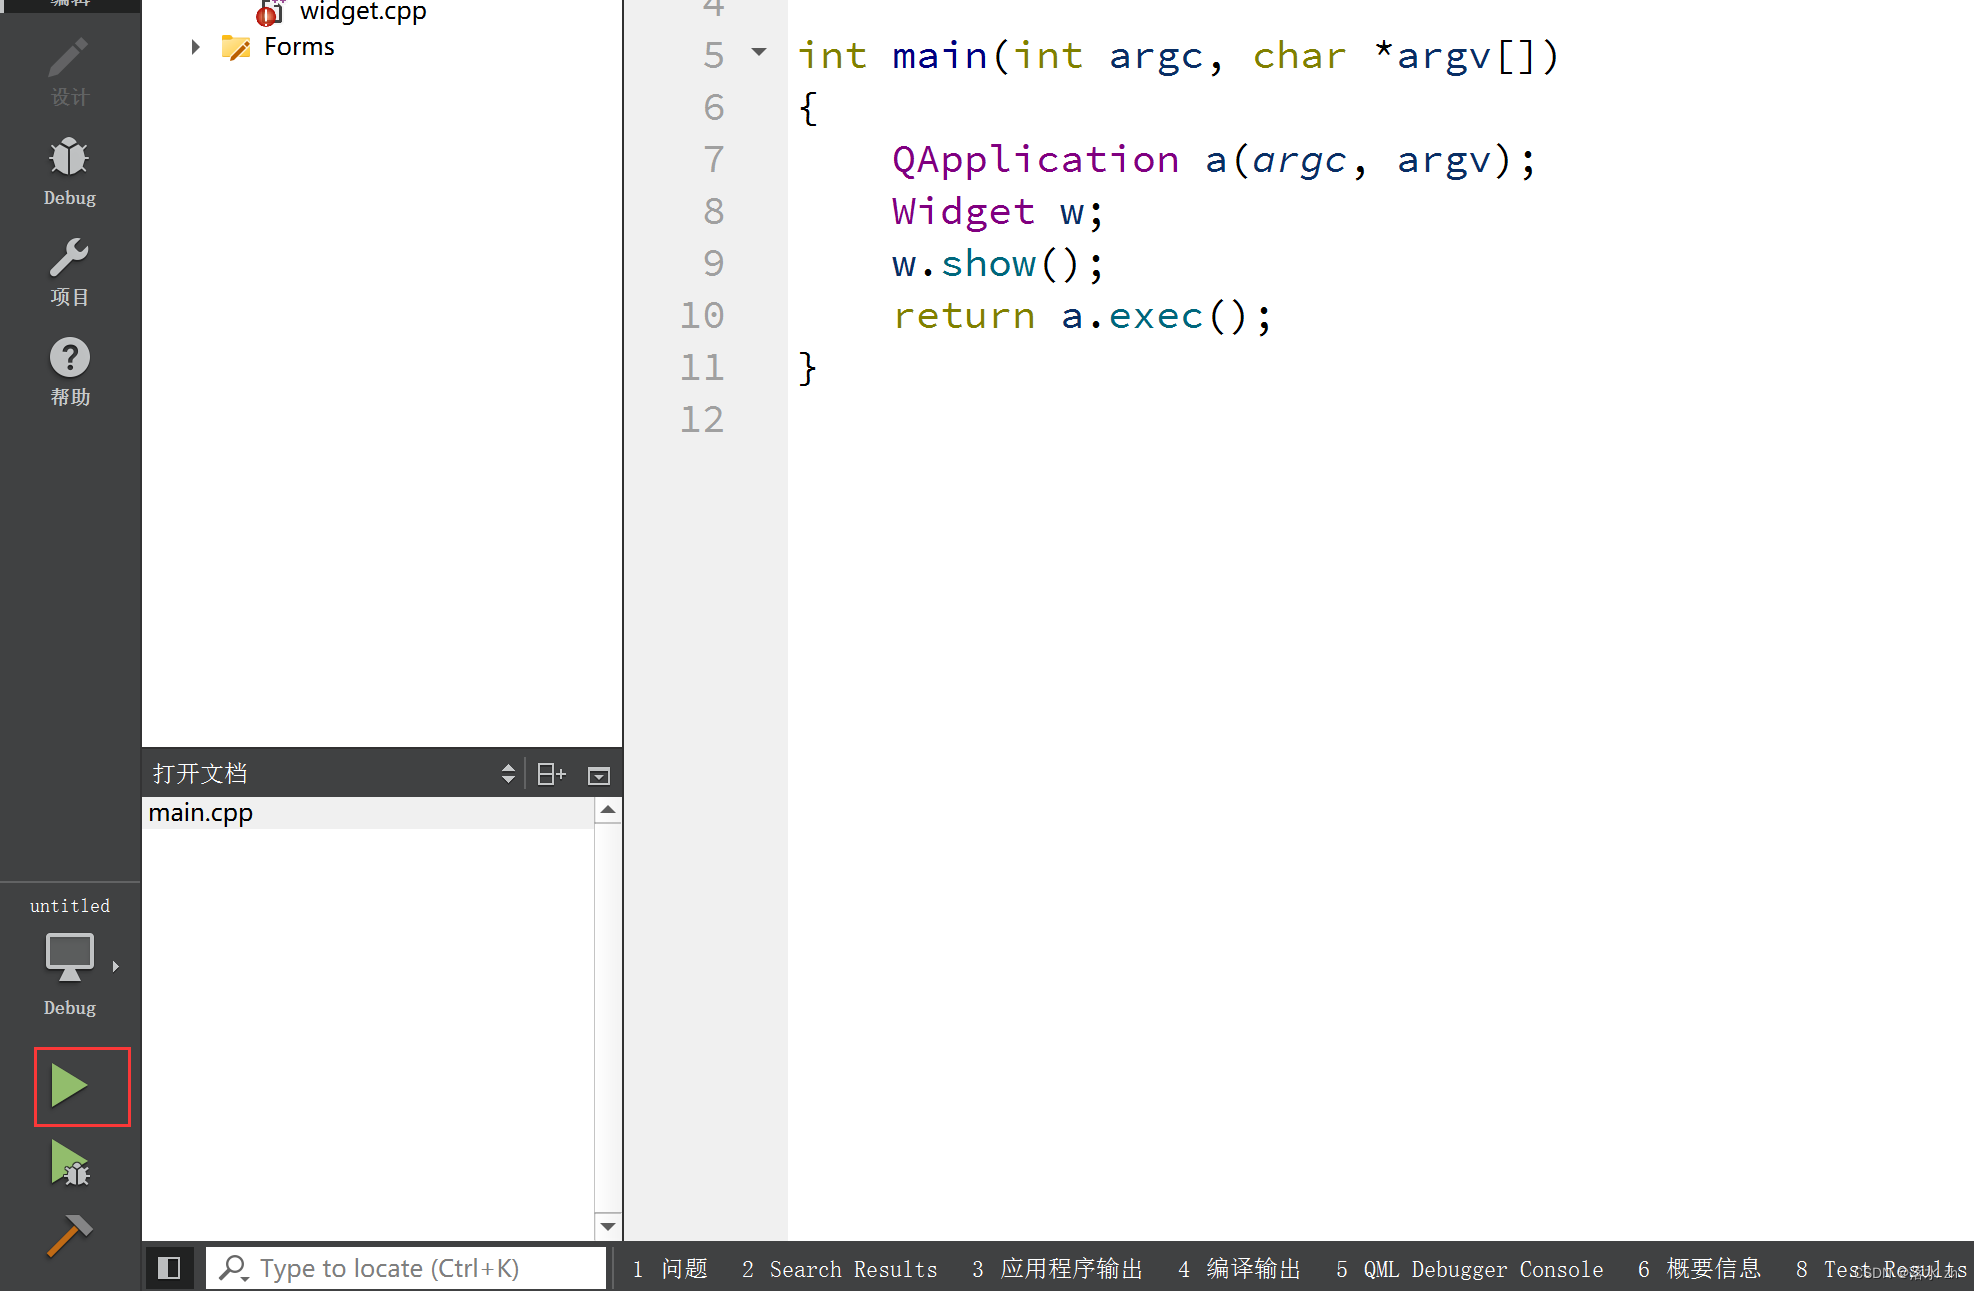Focus the Type to locate search field
Screen dimensions: 1974x1291
(406, 1268)
